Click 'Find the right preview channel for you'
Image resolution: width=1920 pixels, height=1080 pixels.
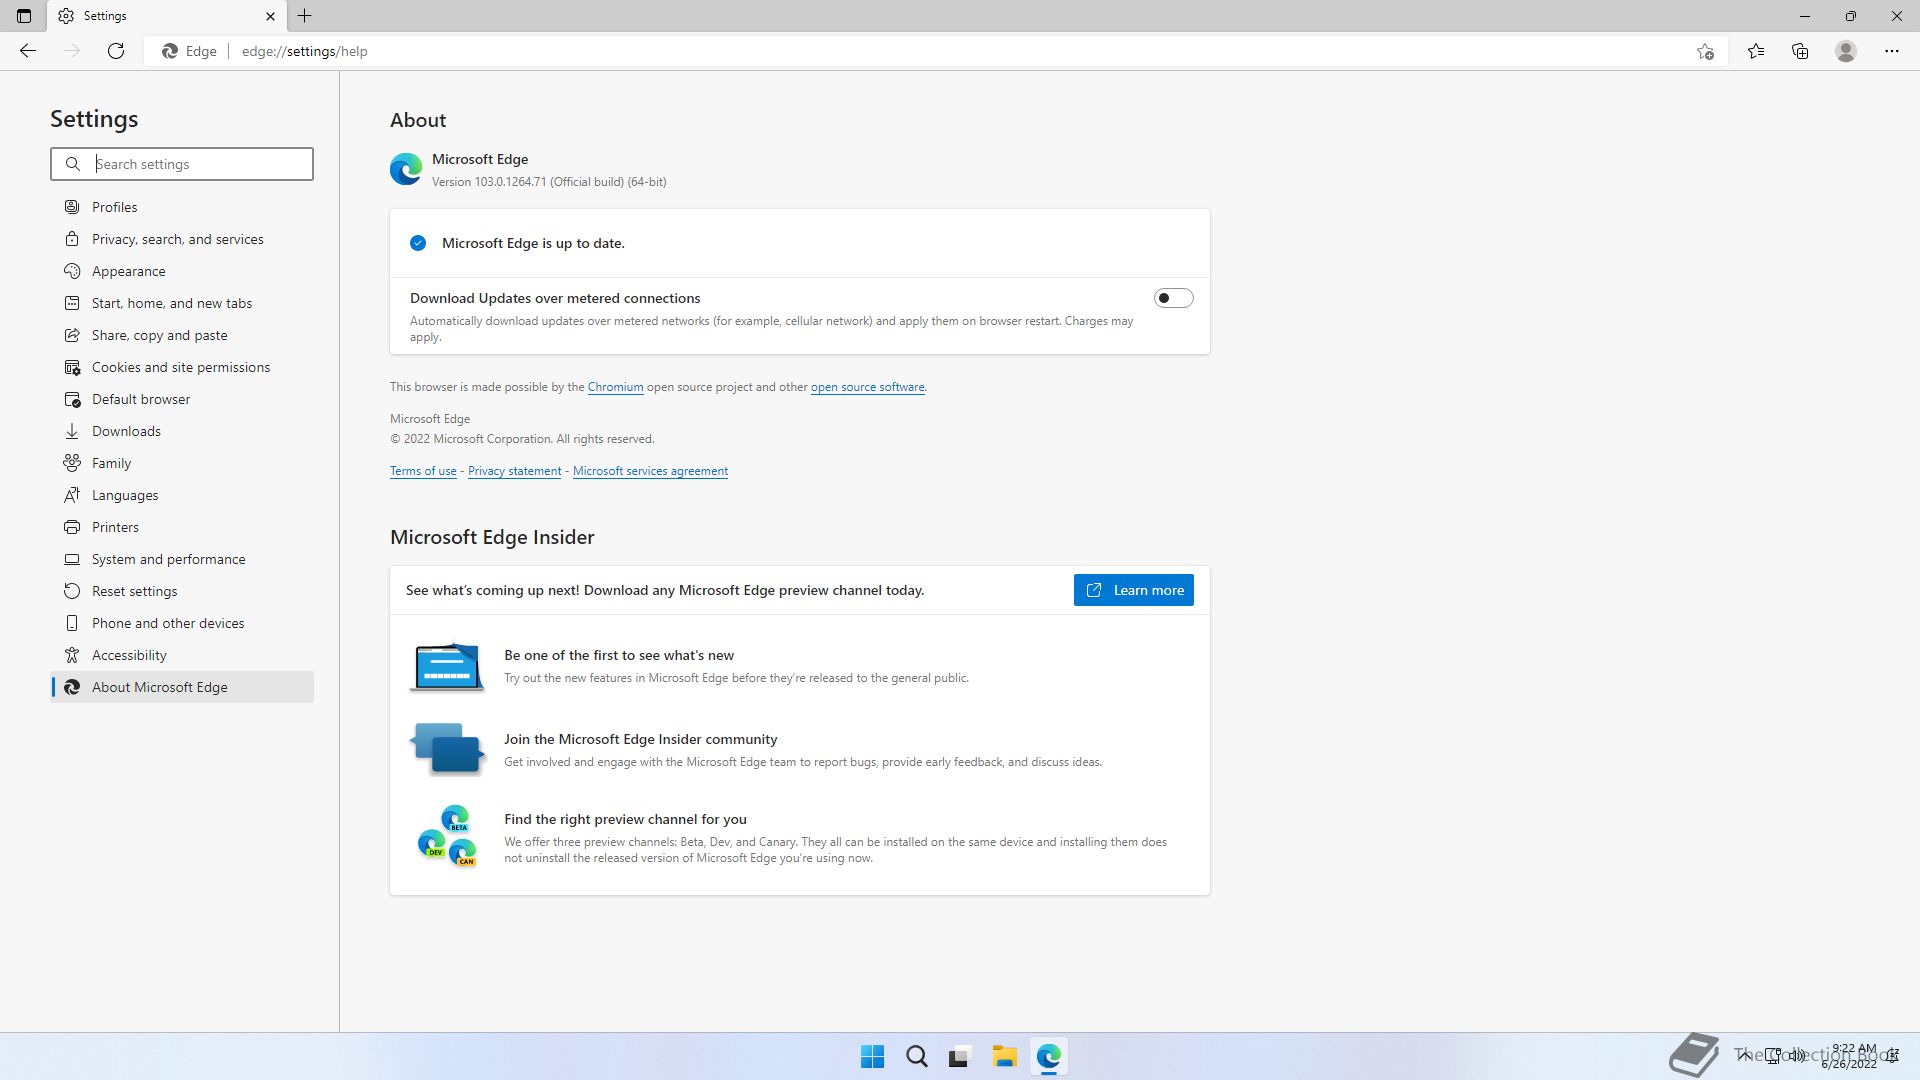coord(625,819)
